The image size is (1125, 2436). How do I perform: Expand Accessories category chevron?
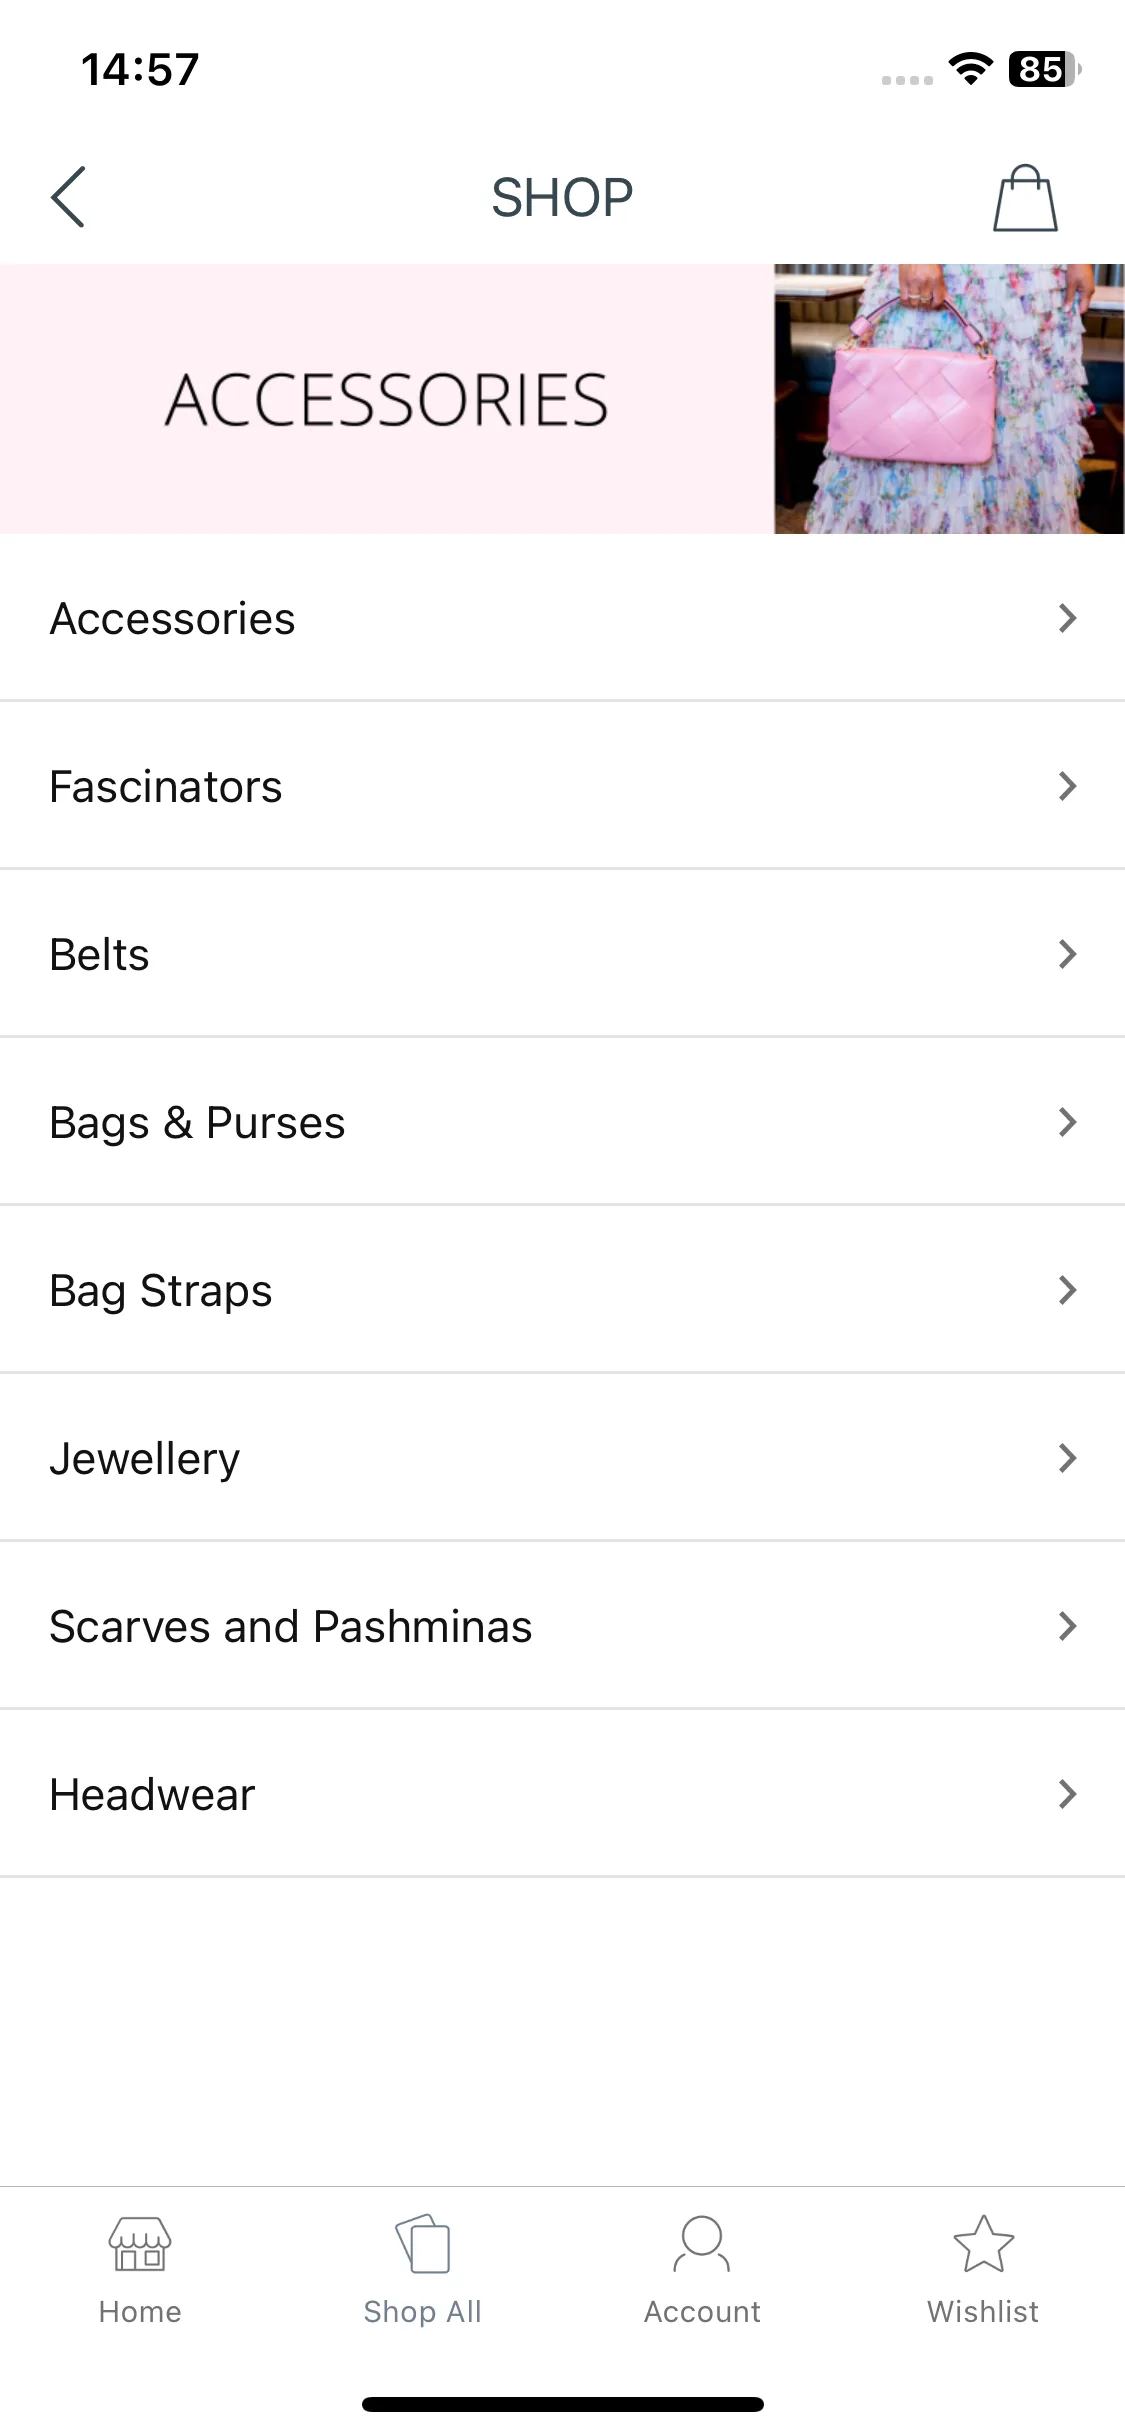click(x=1067, y=618)
